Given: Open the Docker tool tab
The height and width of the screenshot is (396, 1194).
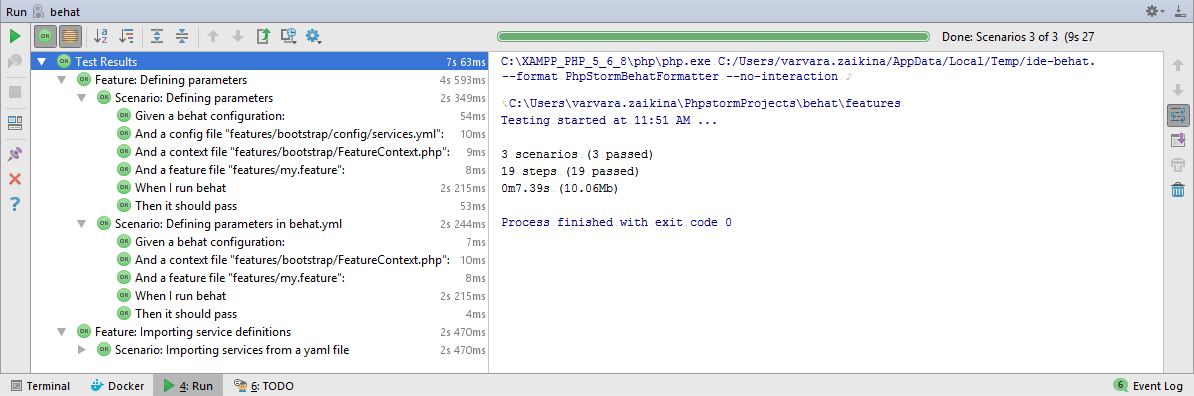Looking at the screenshot, I should pyautogui.click(x=117, y=386).
